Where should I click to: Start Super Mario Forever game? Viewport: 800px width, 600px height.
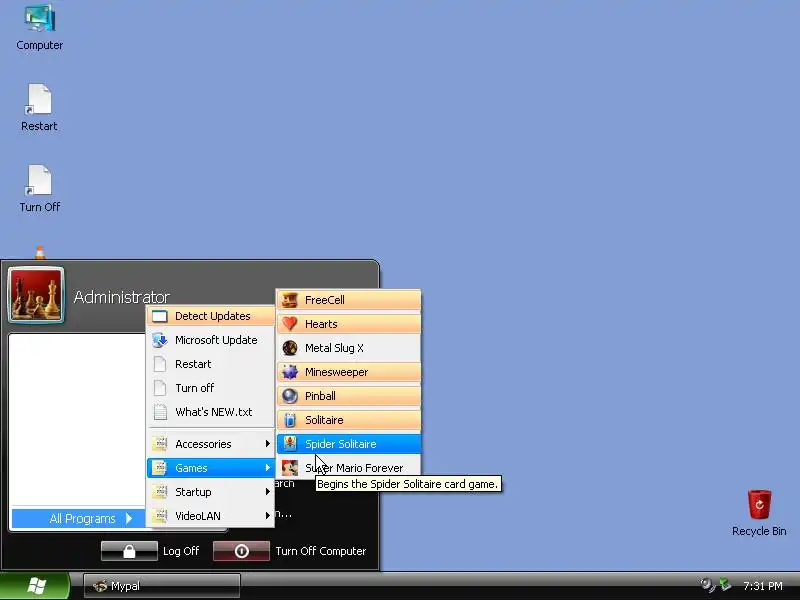[x=349, y=468]
